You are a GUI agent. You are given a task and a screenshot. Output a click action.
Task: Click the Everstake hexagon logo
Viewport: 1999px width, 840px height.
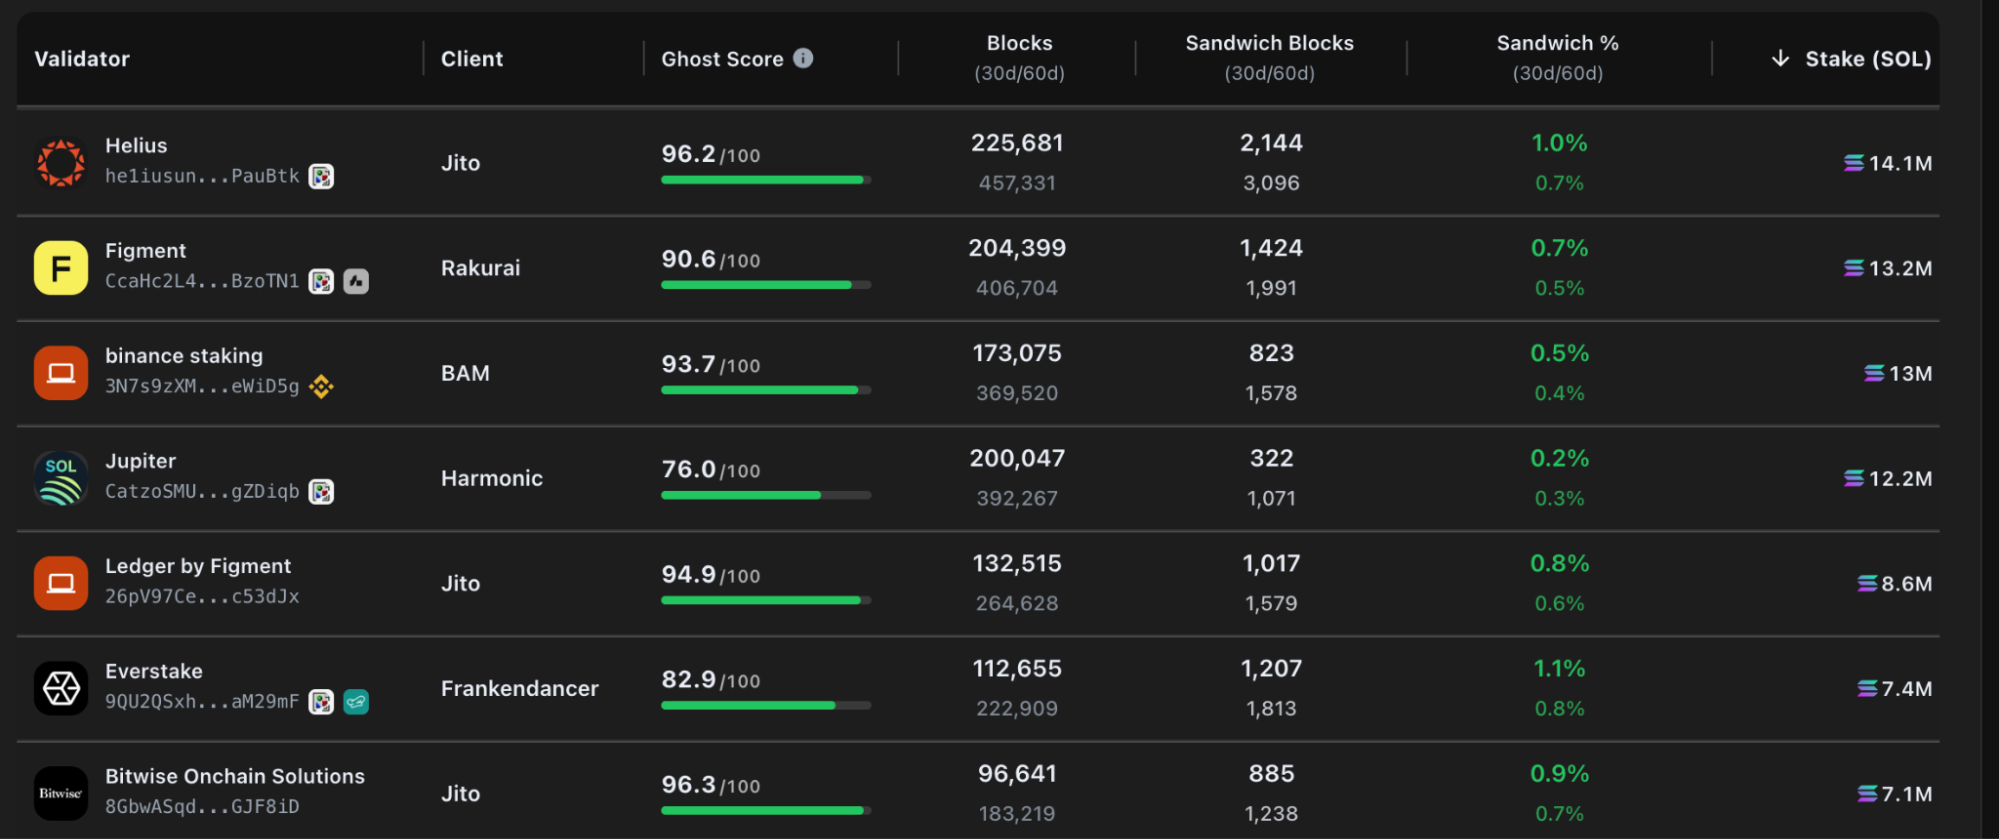pos(61,688)
